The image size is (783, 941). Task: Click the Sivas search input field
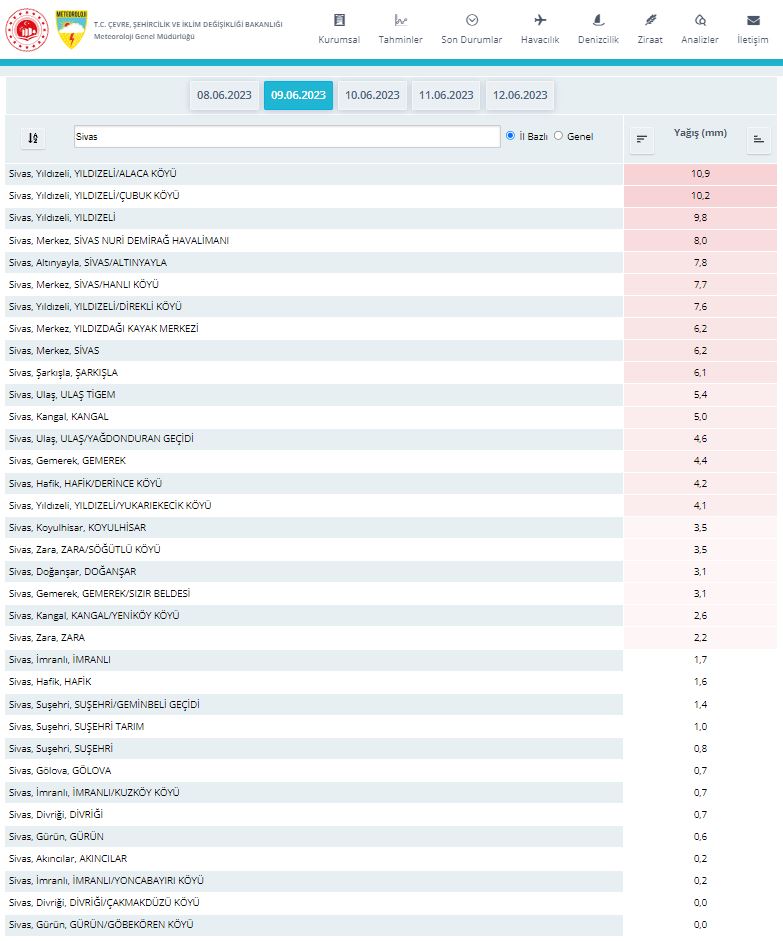tap(286, 136)
